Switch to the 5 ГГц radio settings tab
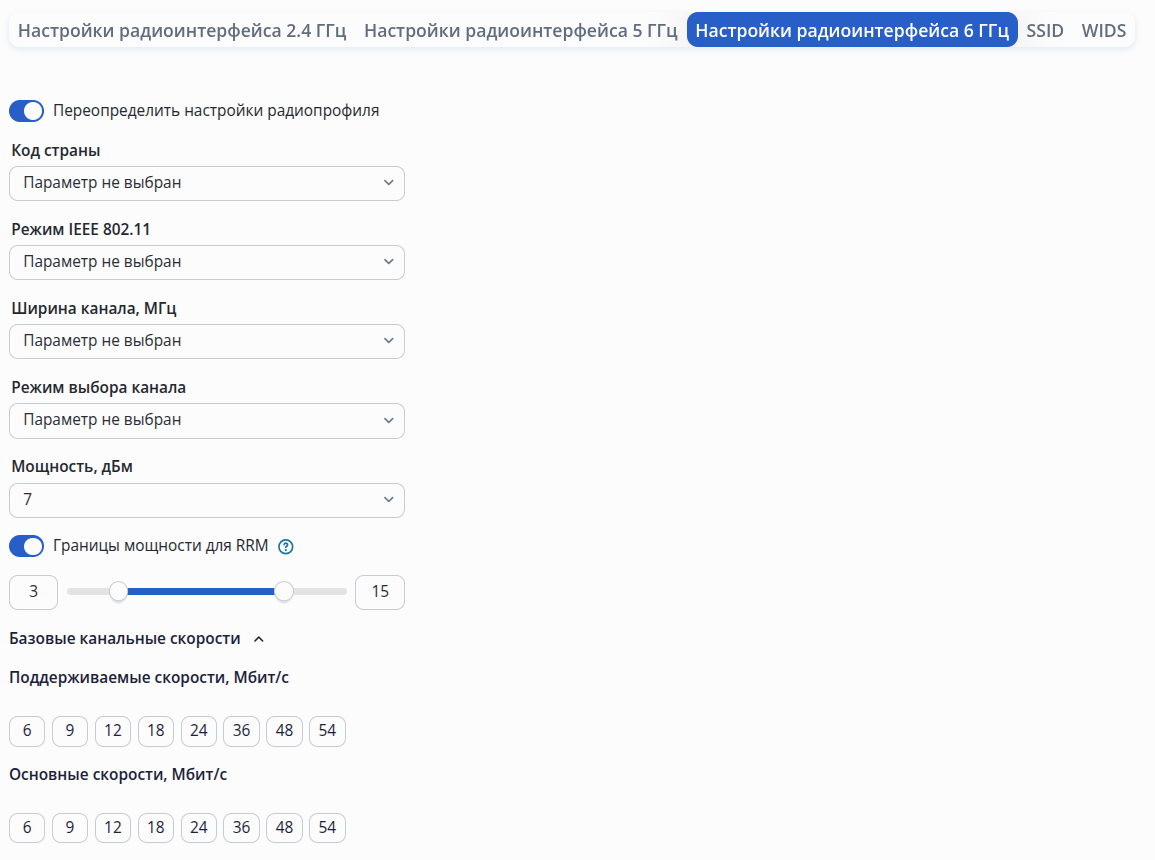The width and height of the screenshot is (1155, 860). pos(520,31)
